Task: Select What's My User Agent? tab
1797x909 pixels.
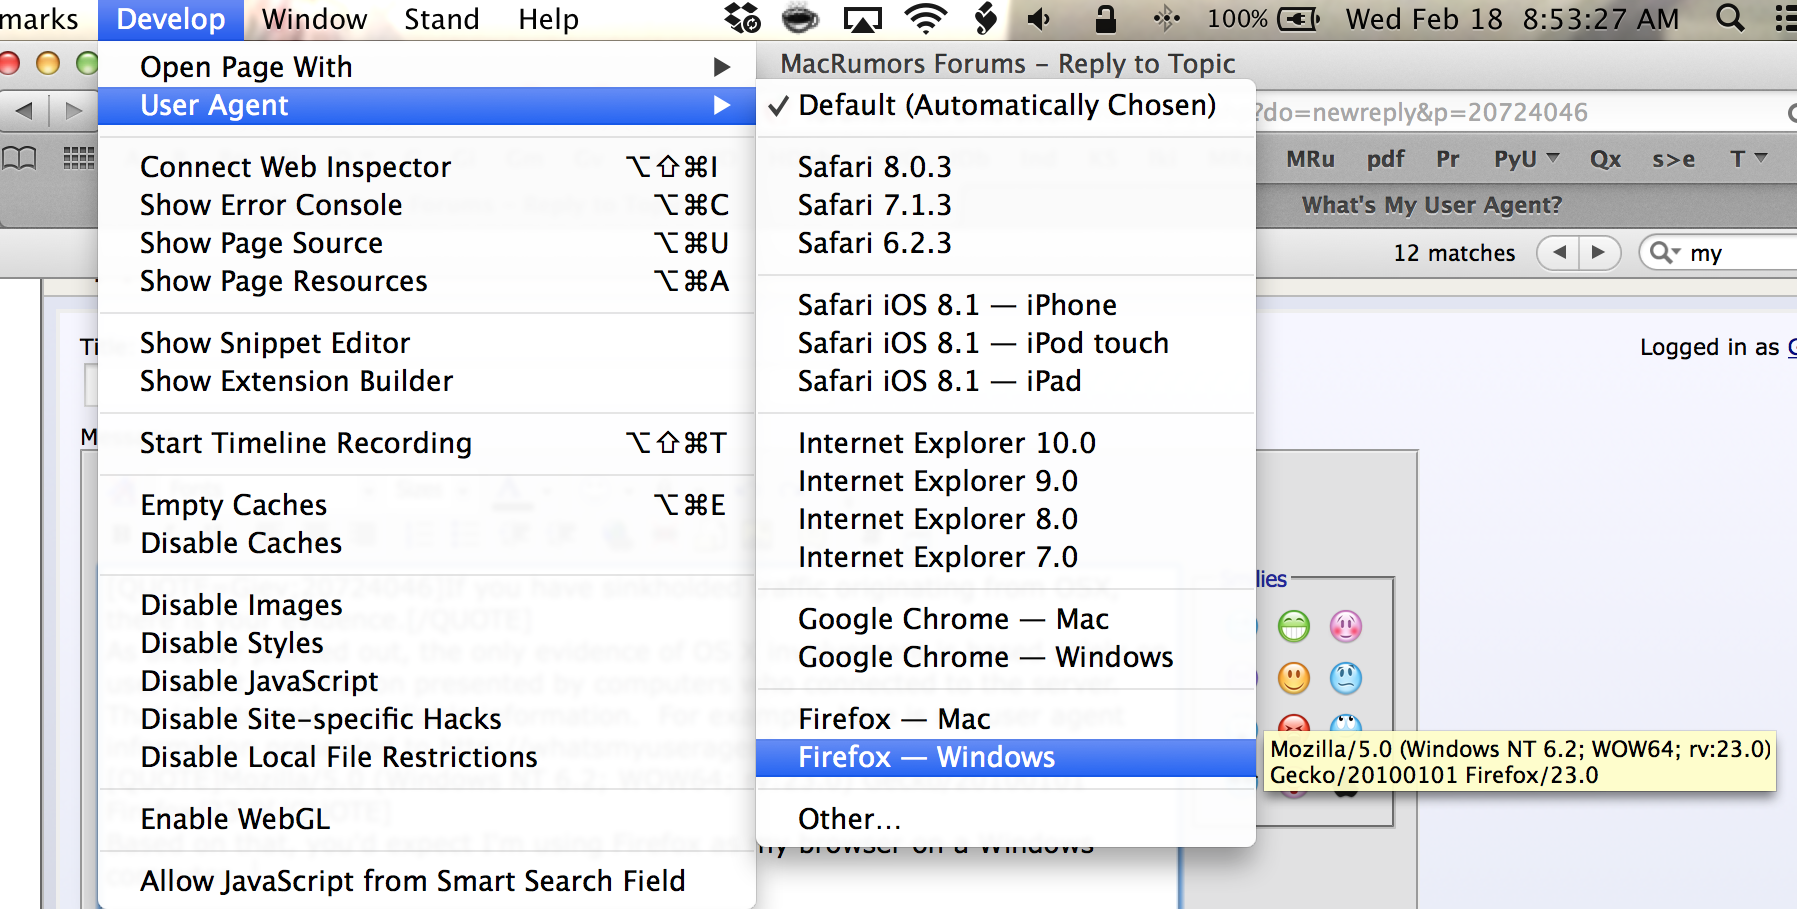Action: (x=1431, y=205)
